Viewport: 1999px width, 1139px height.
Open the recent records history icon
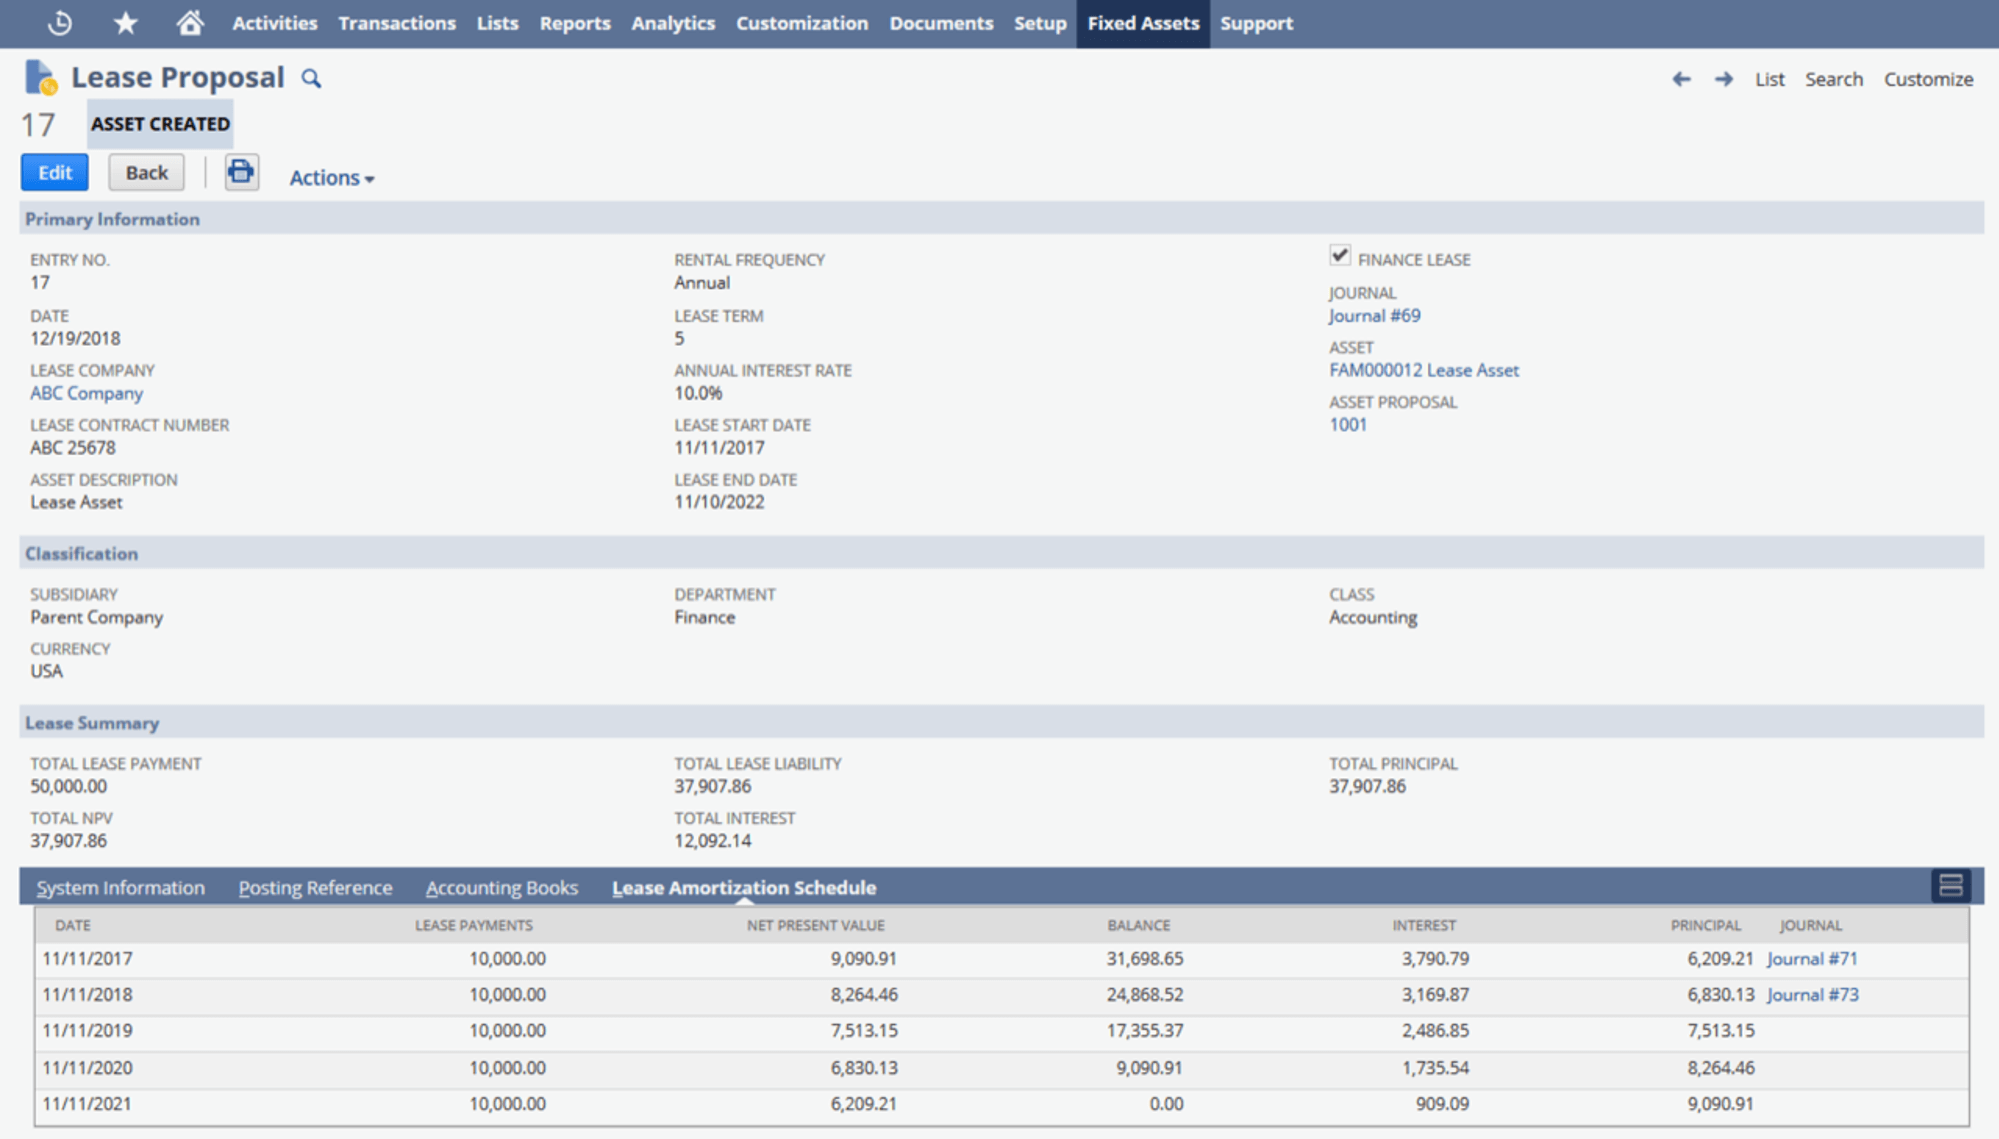point(60,23)
